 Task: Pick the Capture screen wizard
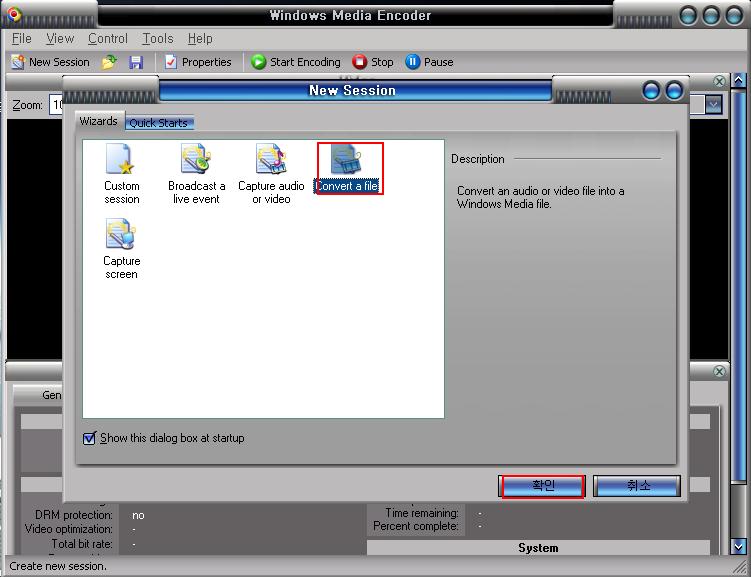tap(121, 249)
